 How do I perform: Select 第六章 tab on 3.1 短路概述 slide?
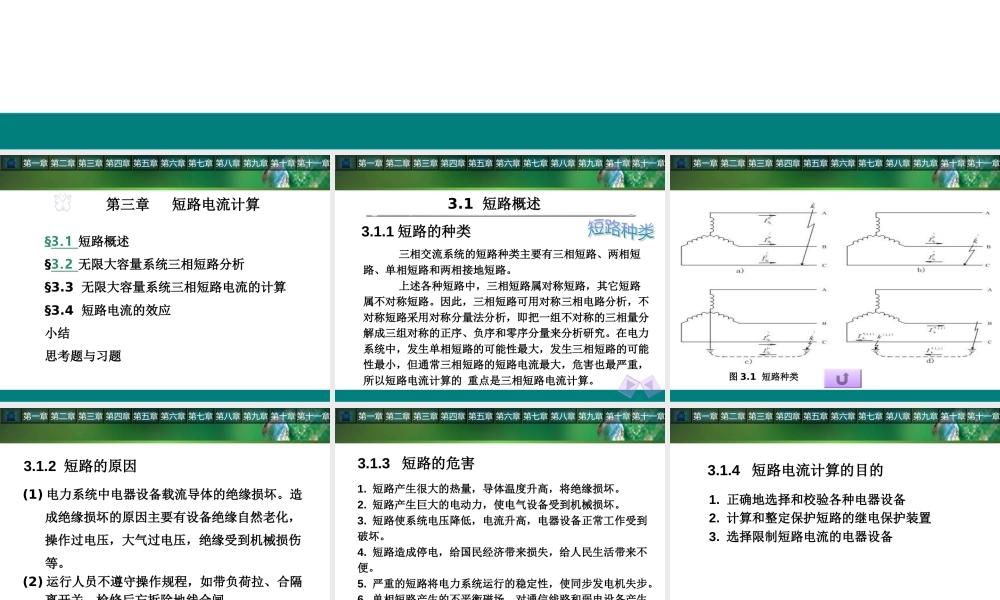[x=507, y=164]
